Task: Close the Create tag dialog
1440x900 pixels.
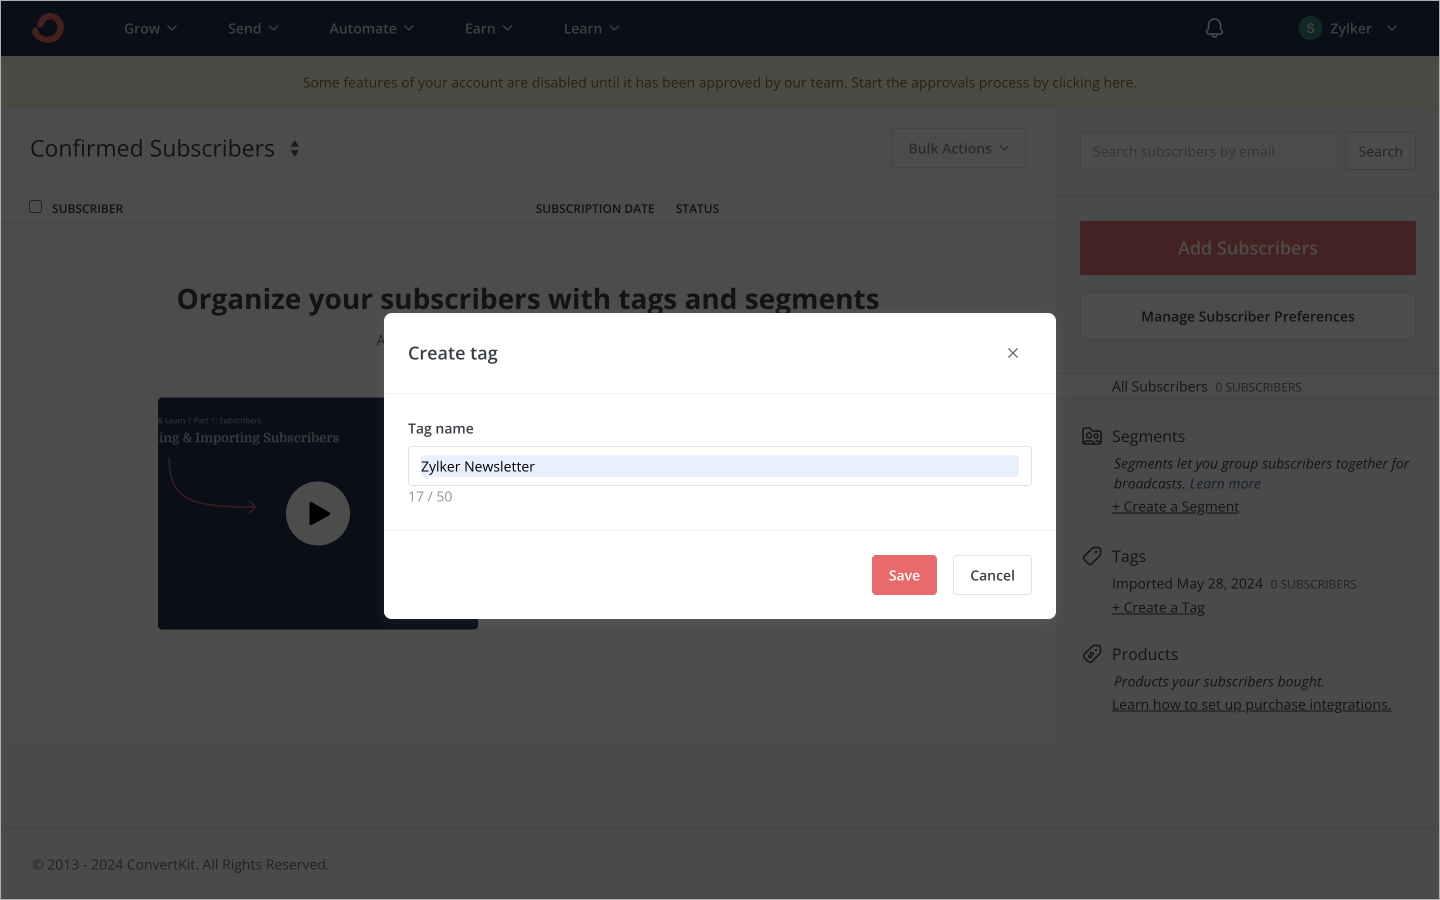Action: 1013,353
